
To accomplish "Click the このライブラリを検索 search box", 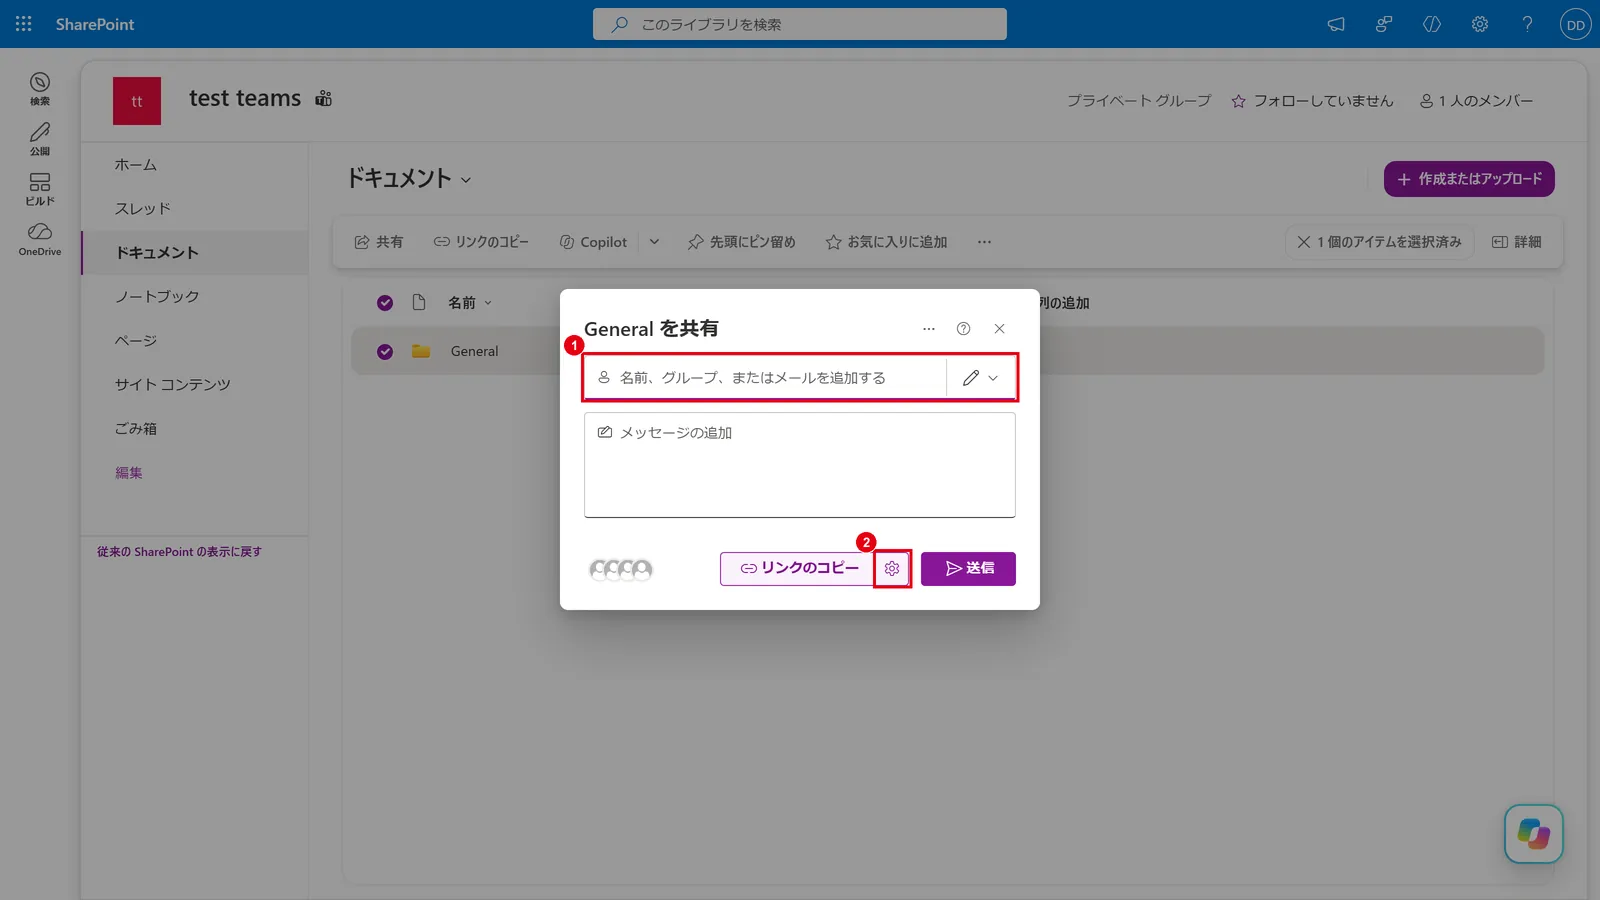I will [800, 24].
